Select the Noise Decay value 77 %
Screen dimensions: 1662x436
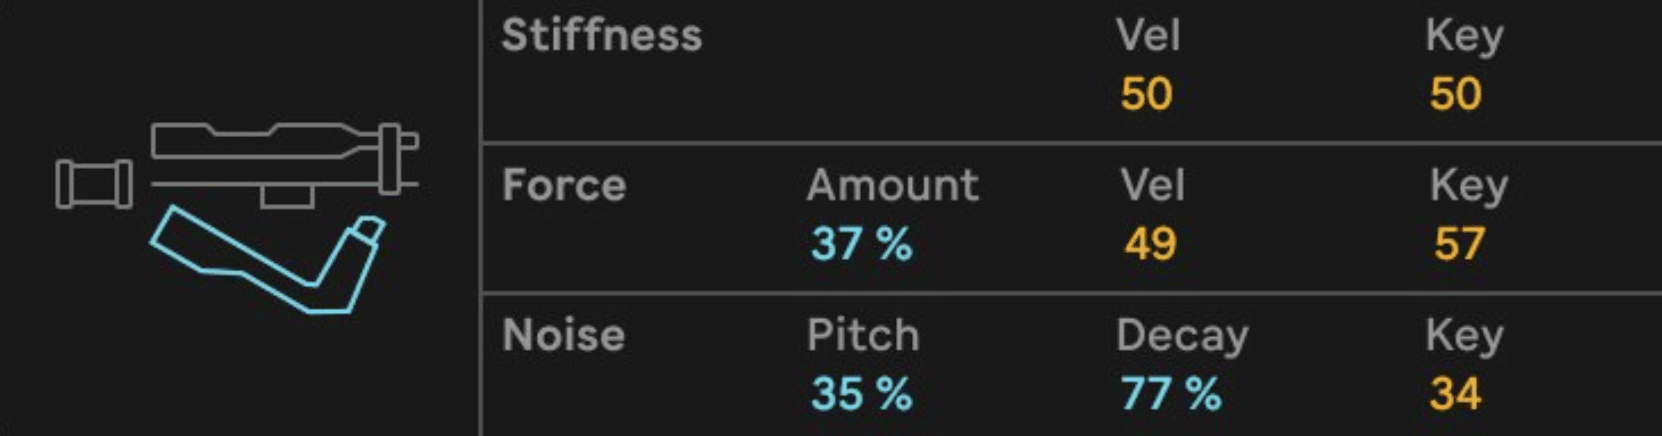[1171, 394]
